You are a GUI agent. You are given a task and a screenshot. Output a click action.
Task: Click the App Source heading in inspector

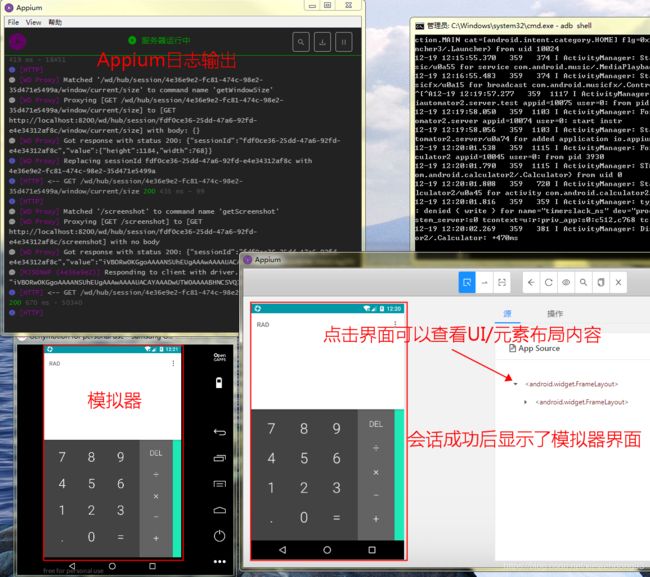[x=534, y=348]
